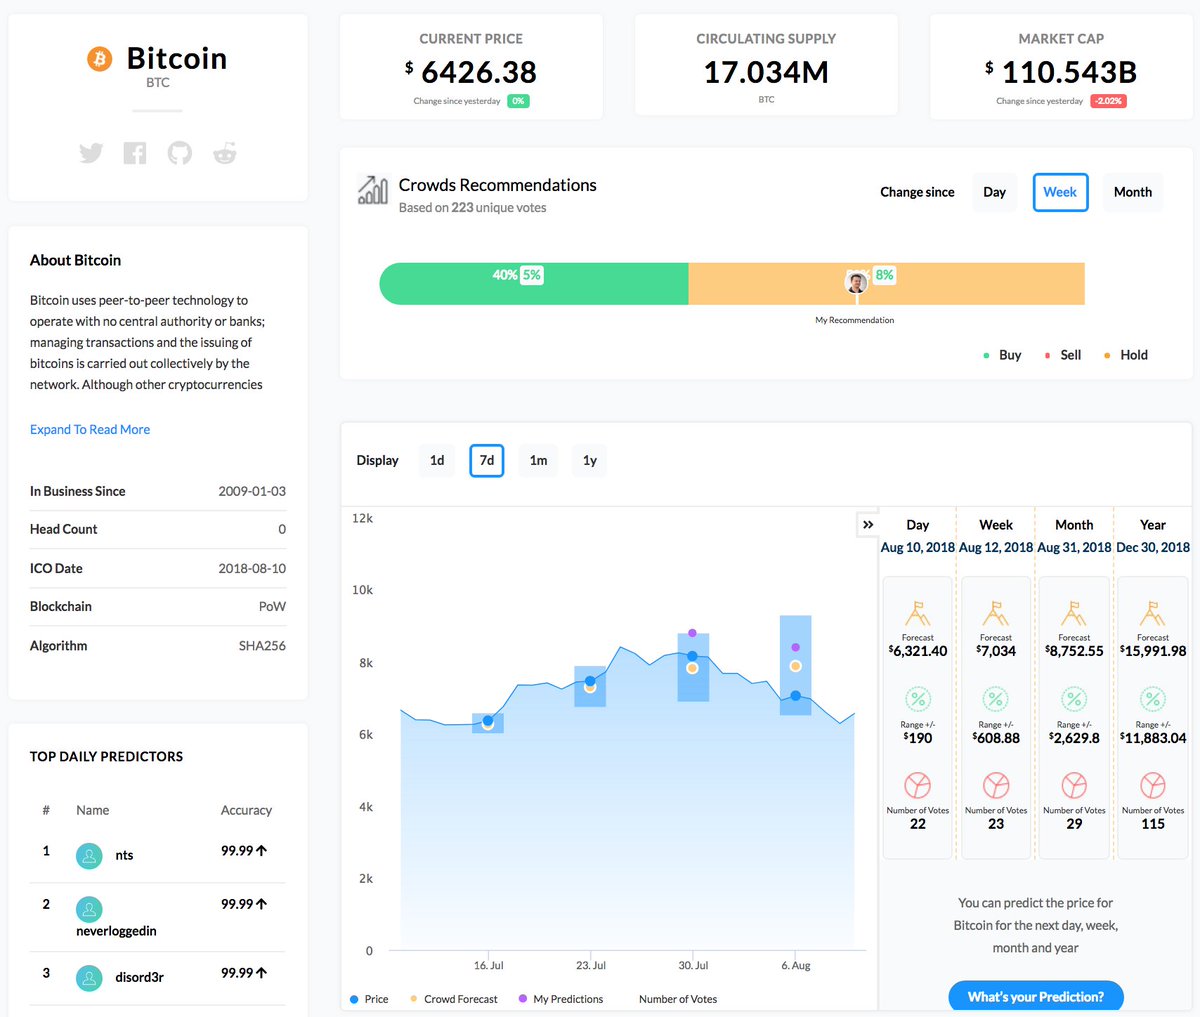Open predictor nts avatar icon
1200x1017 pixels.
click(89, 855)
